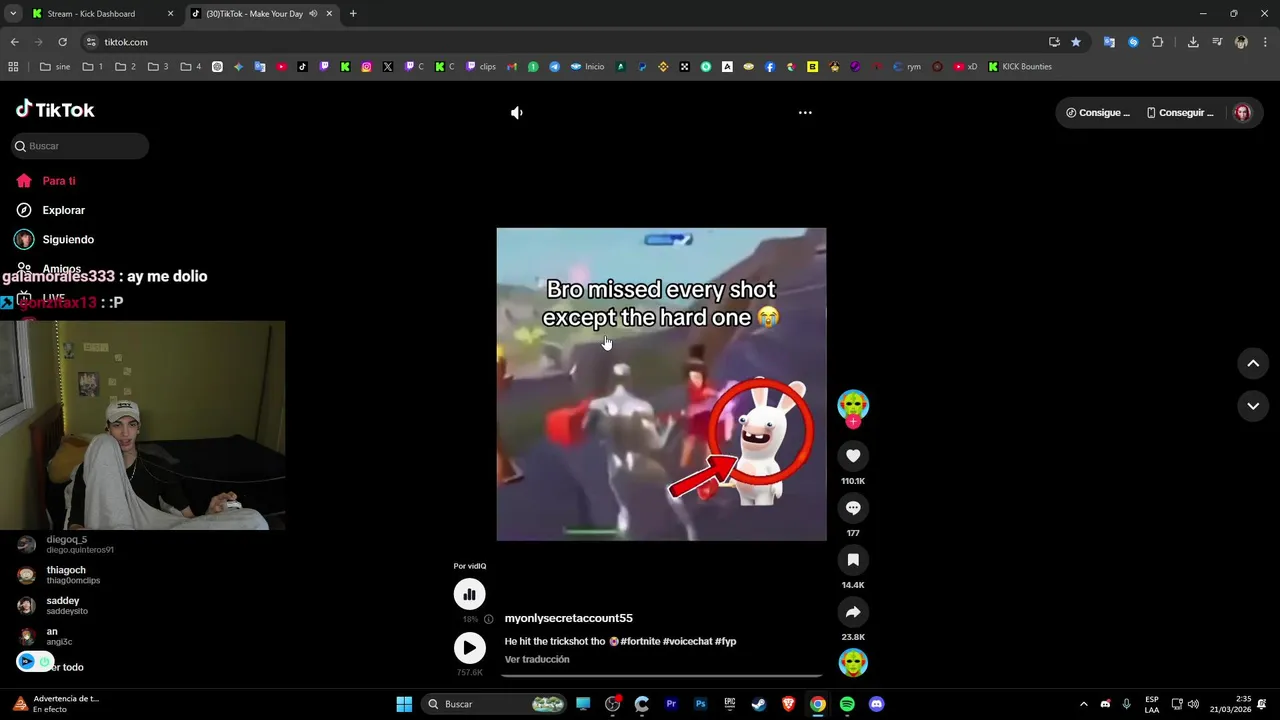Click the Consigue button in the header
1280x720 pixels.
(1097, 113)
